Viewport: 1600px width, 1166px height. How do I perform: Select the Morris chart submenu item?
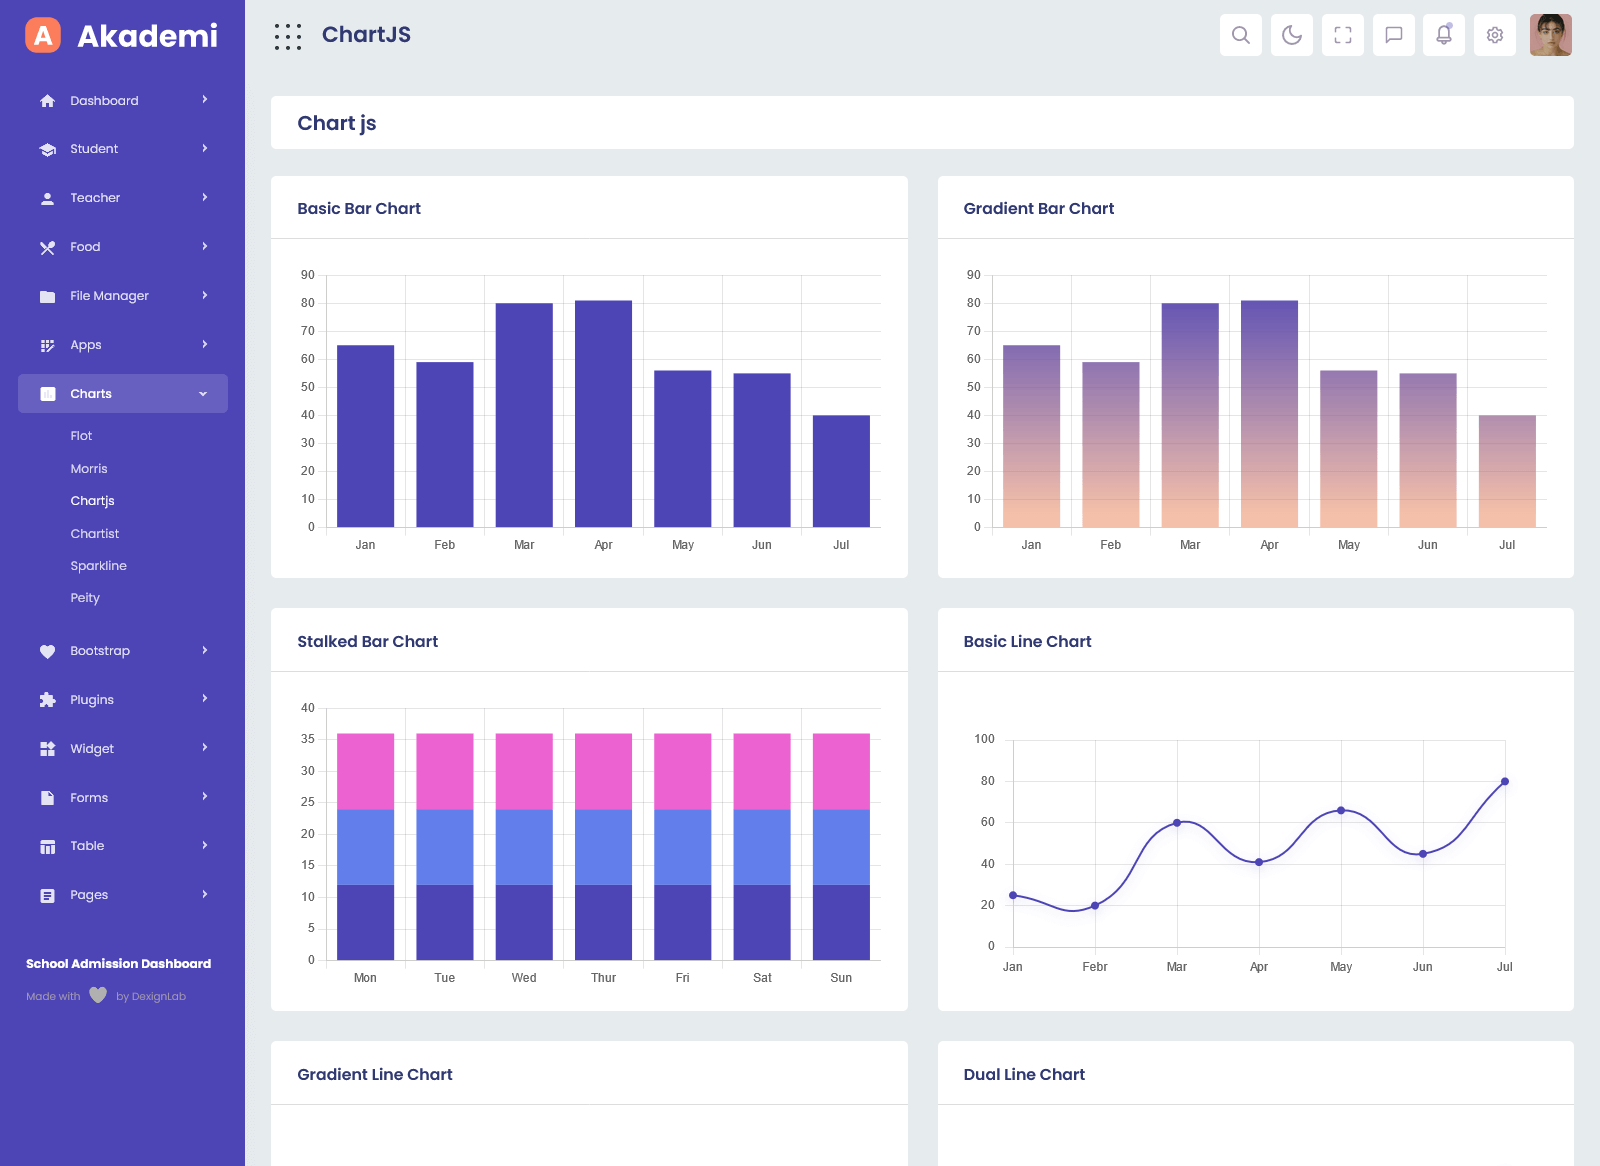[x=89, y=469]
